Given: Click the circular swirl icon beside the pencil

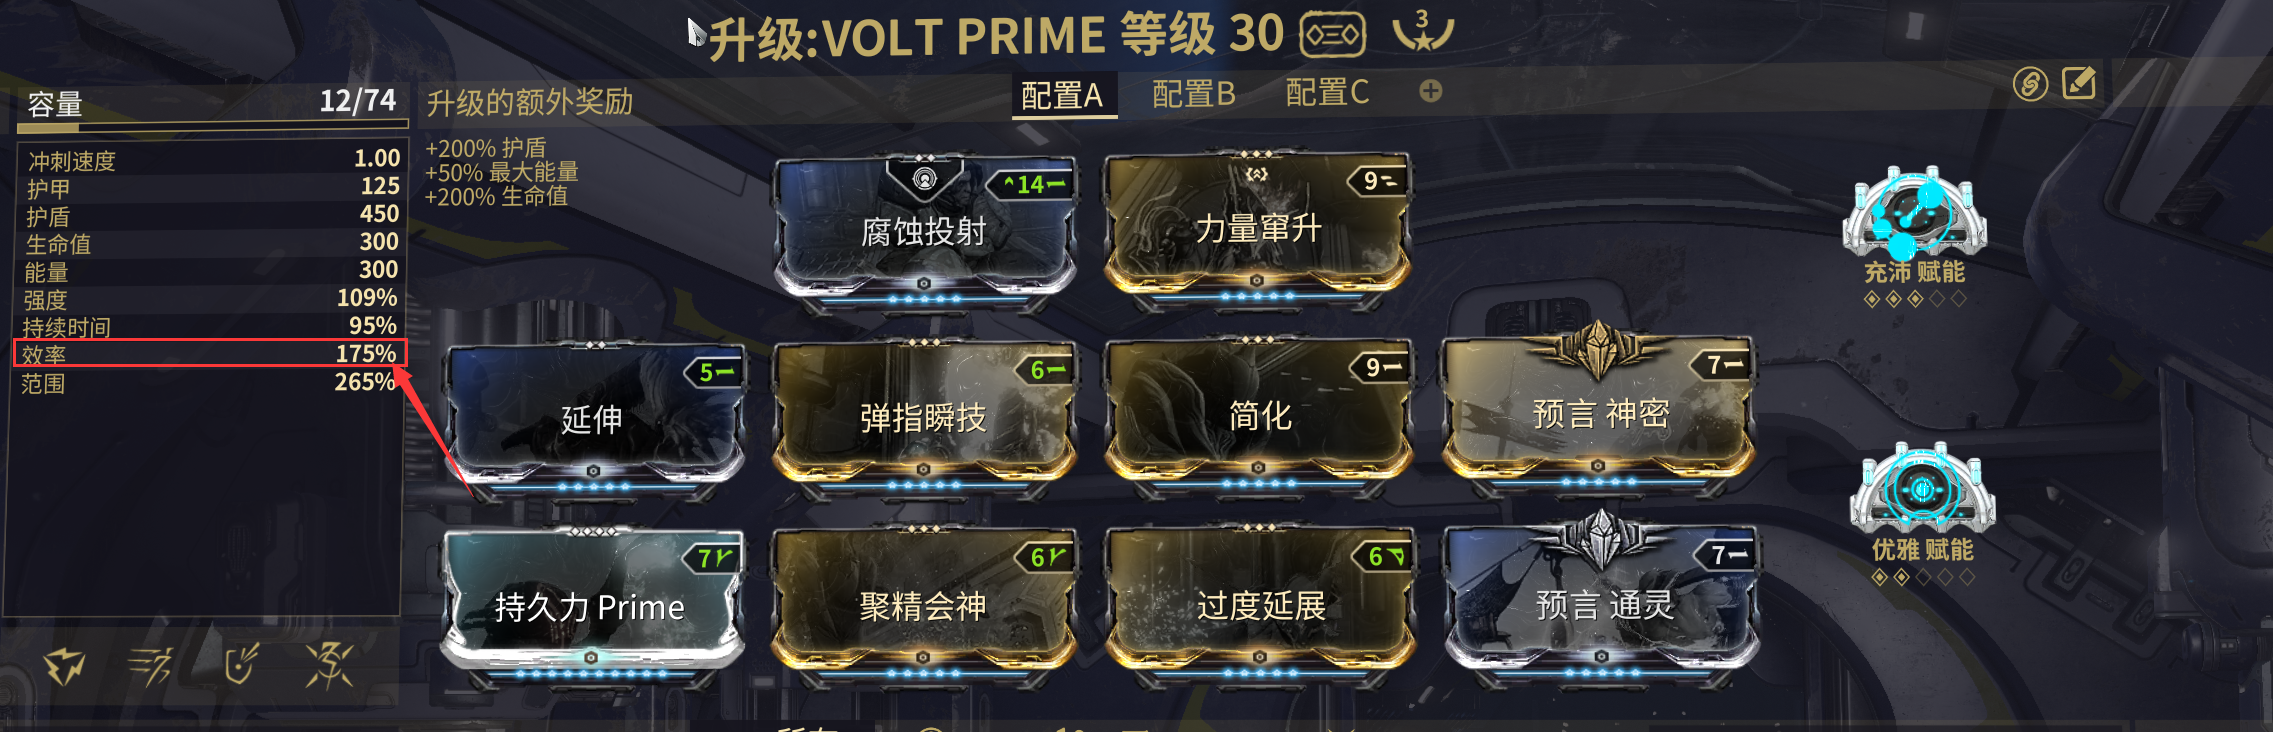Looking at the screenshot, I should pyautogui.click(x=2030, y=84).
